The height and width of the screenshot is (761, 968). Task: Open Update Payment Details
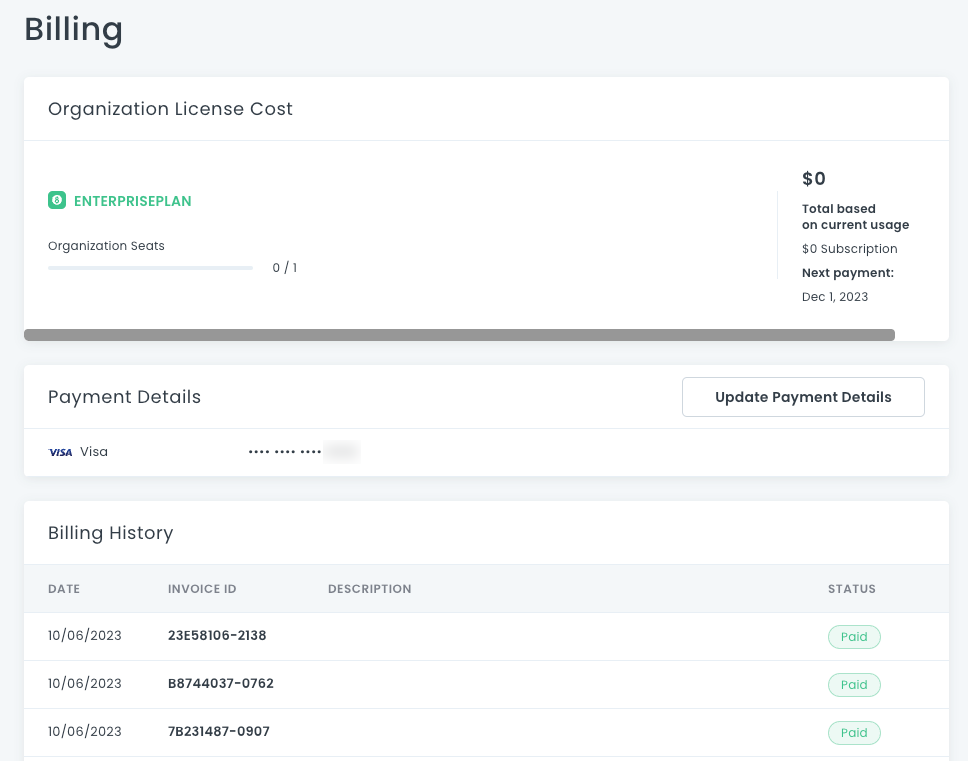[803, 397]
